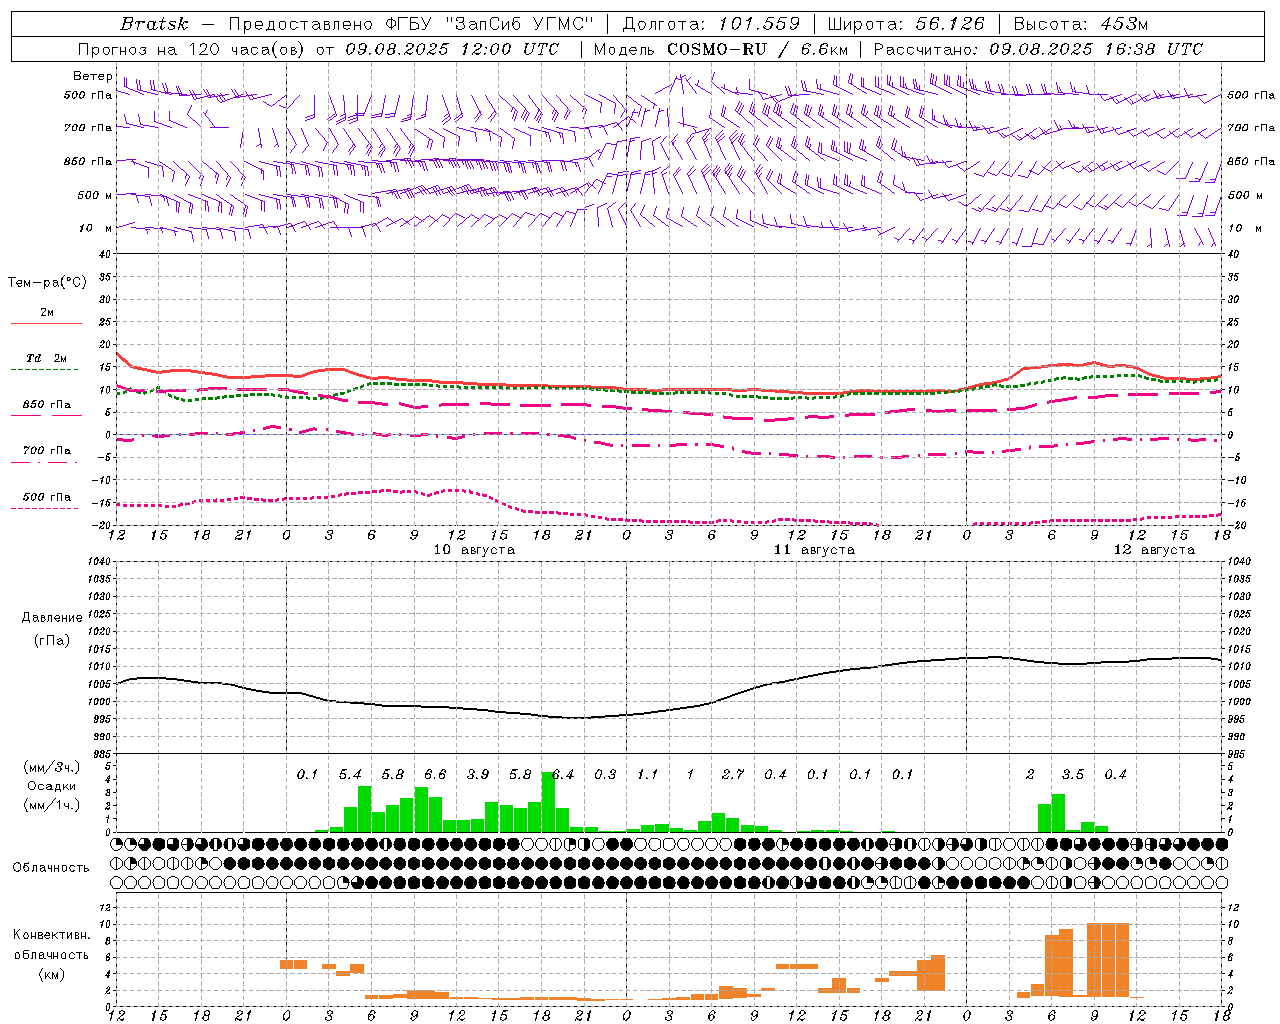Click the '10 августа' date label
This screenshot has width=1280, height=1024.
(474, 550)
